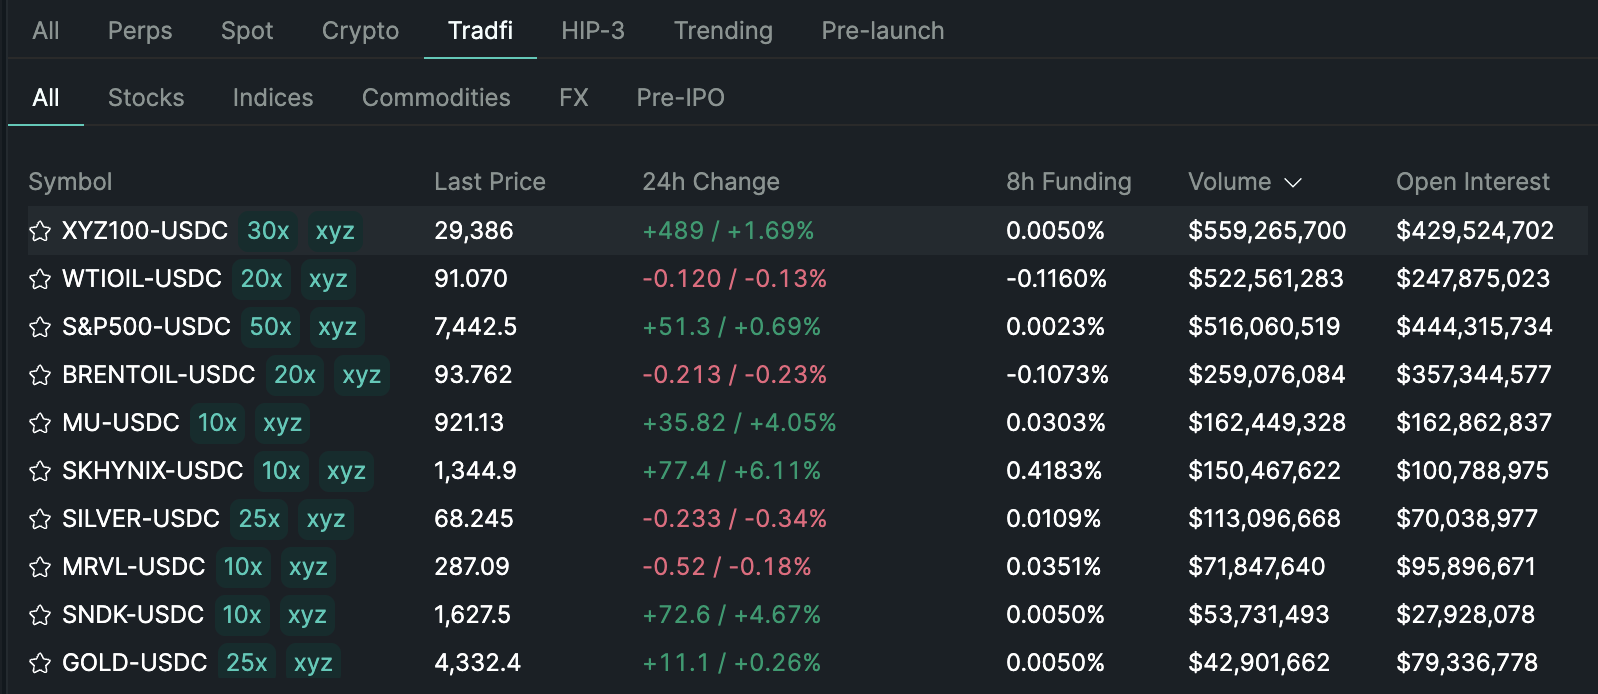The height and width of the screenshot is (694, 1598).
Task: Favorite XYZ100-USDC with its star icon
Action: [40, 231]
